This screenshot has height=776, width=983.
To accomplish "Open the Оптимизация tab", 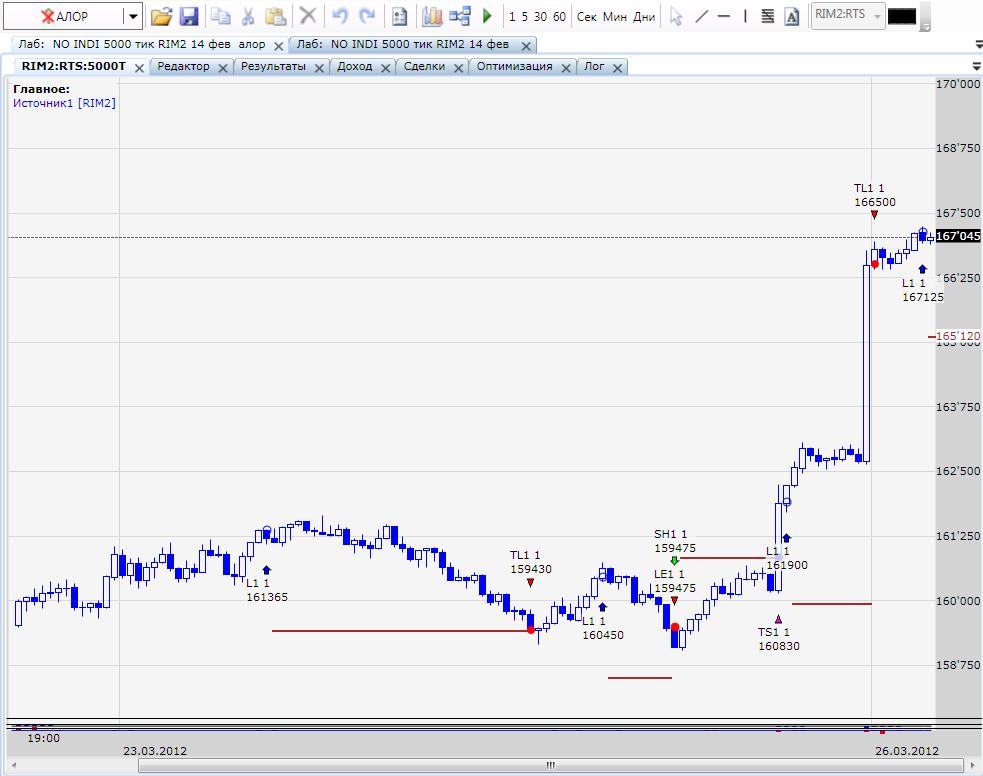I will click(x=514, y=66).
